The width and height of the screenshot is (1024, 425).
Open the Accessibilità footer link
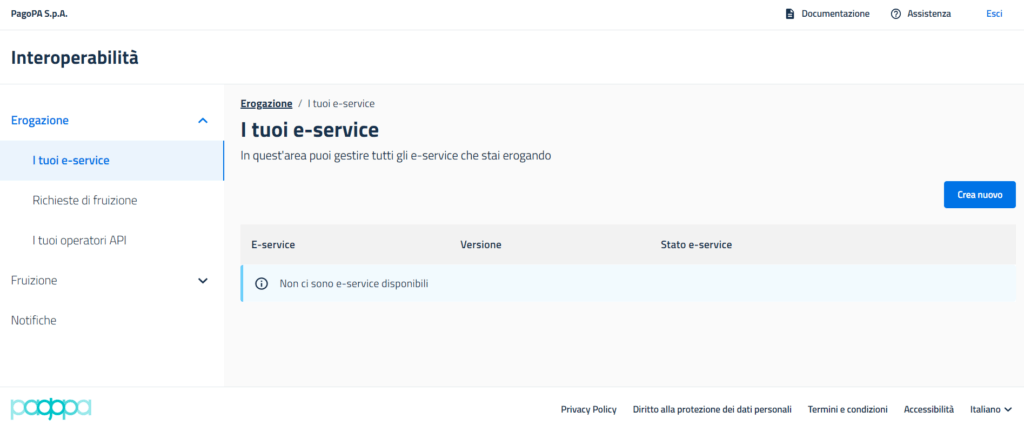pyautogui.click(x=928, y=409)
